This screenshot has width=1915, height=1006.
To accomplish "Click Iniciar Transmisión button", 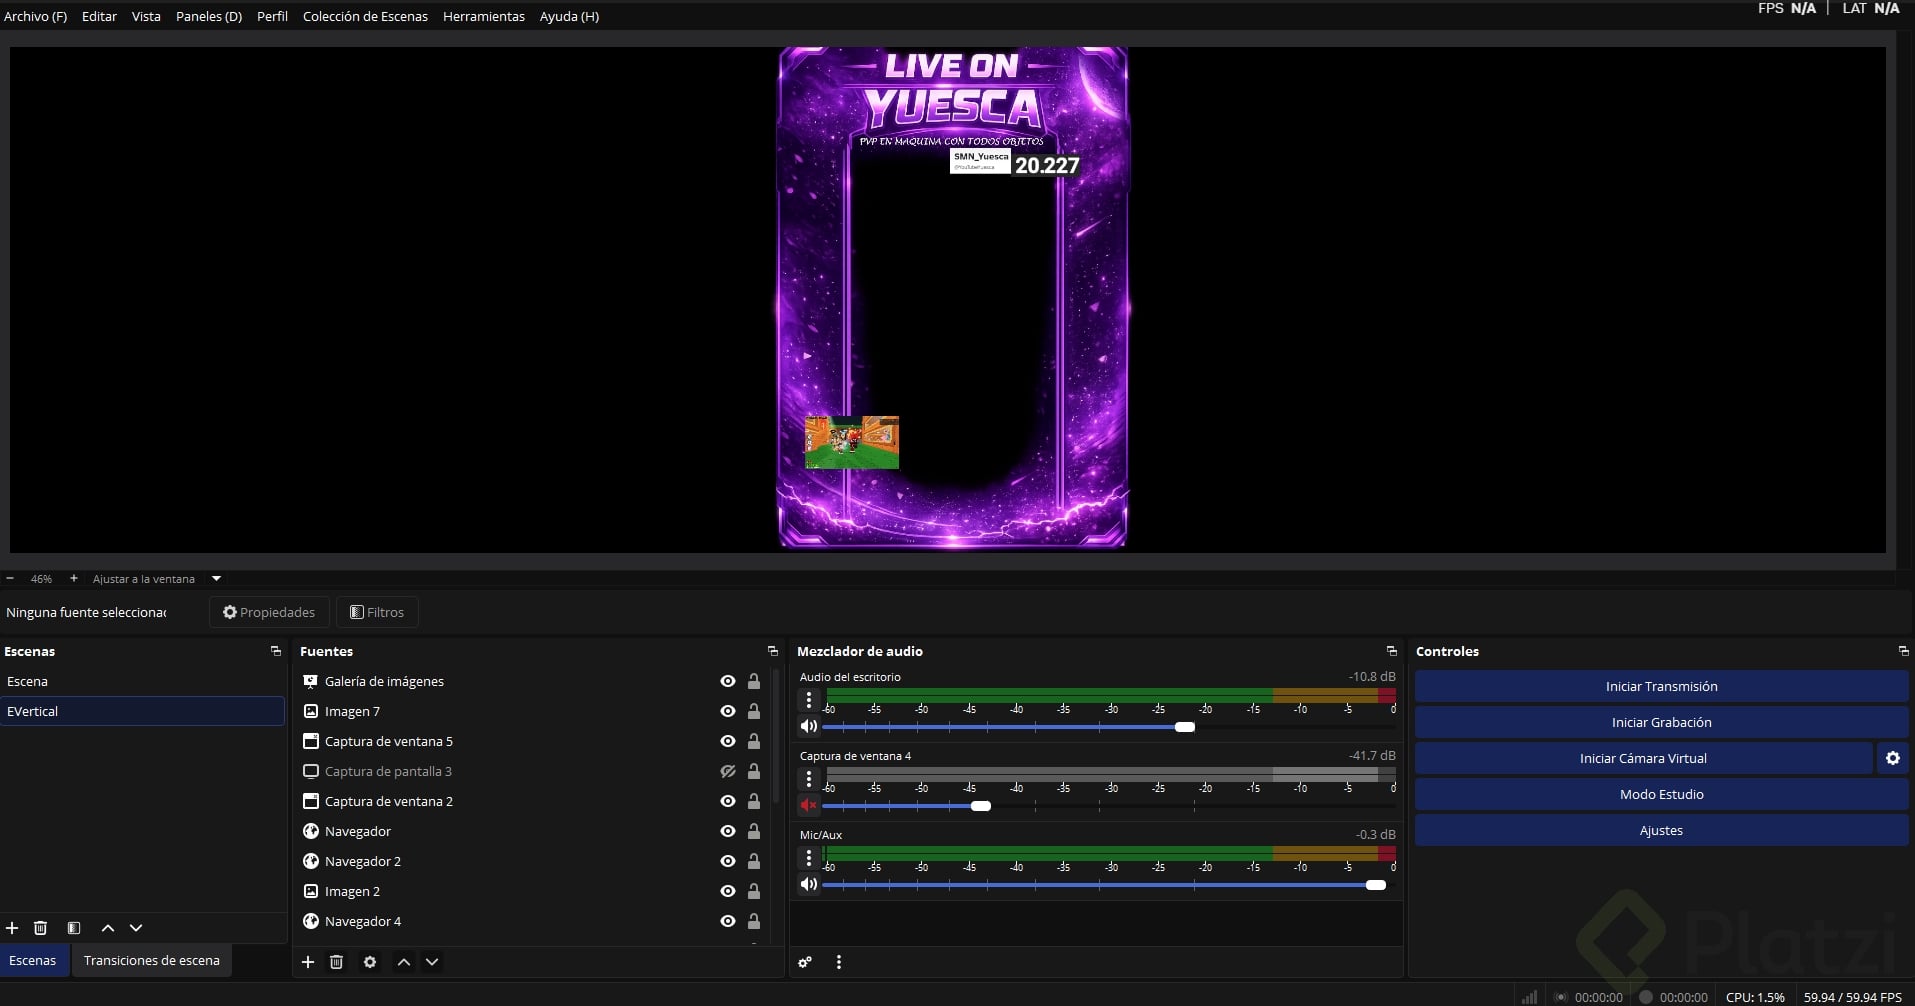I will tap(1660, 686).
